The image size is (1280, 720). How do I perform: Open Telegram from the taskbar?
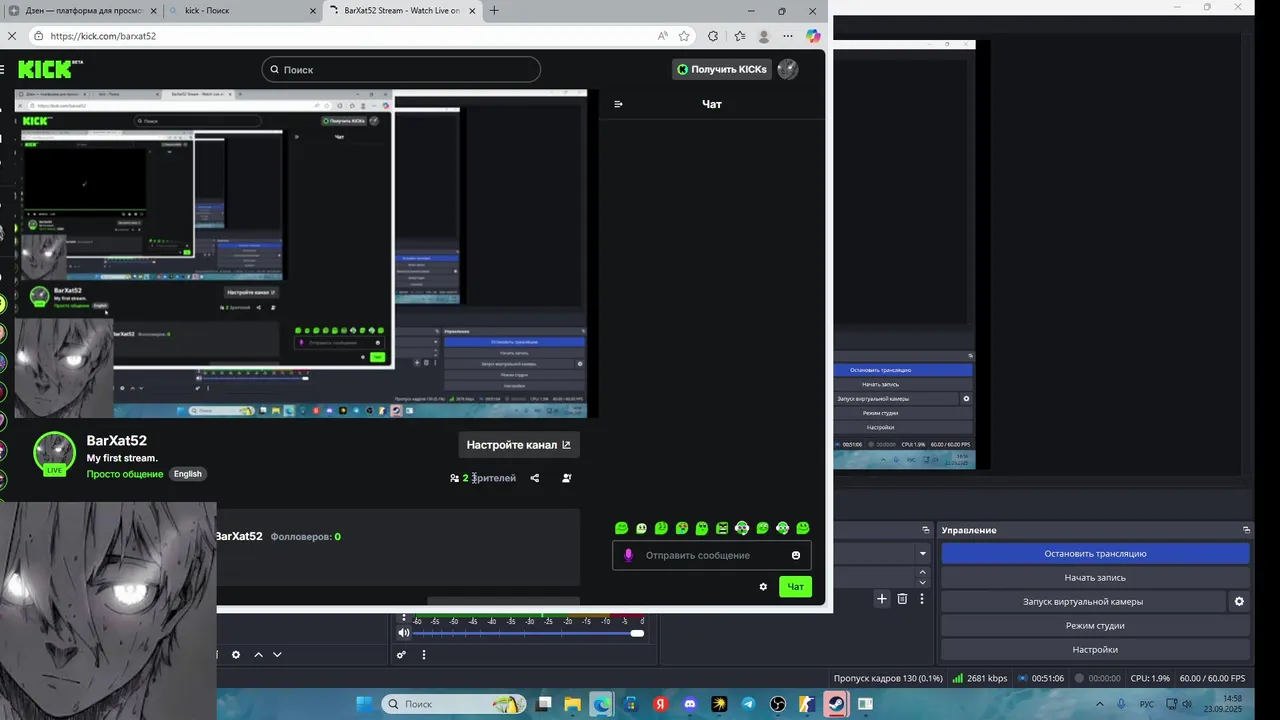(x=749, y=704)
